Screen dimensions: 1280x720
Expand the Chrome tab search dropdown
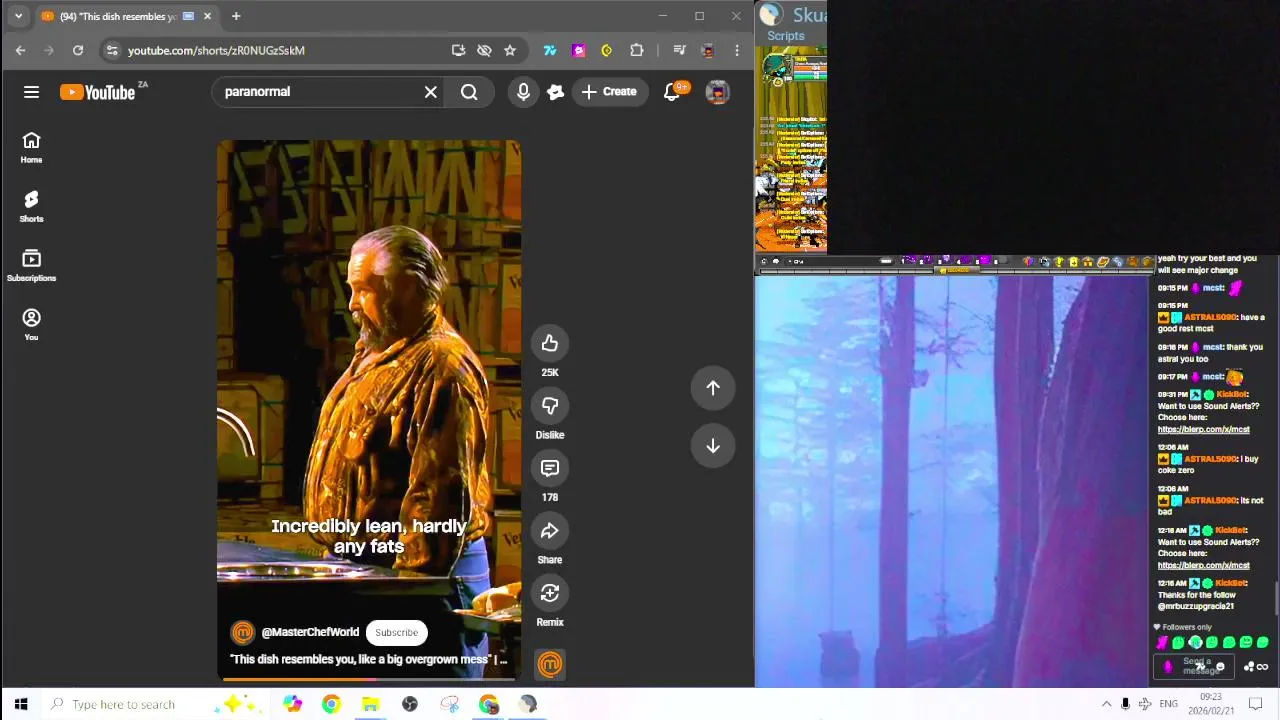click(x=18, y=16)
